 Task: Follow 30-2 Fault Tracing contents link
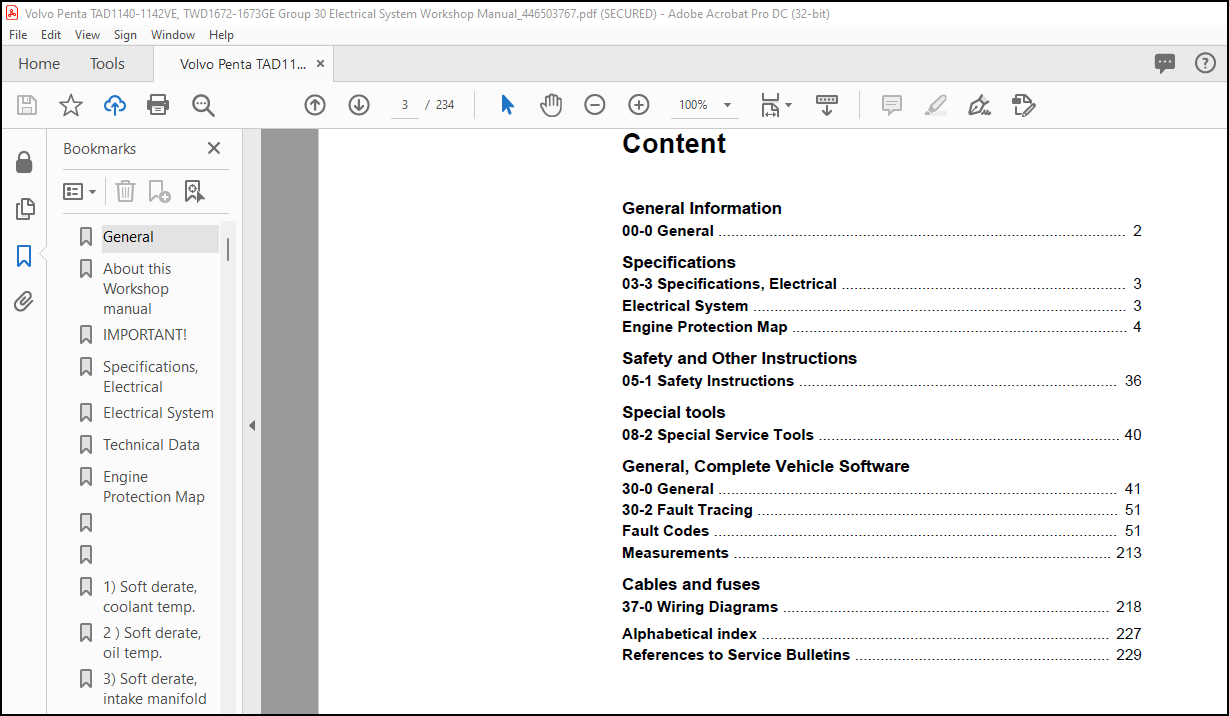coord(881,510)
